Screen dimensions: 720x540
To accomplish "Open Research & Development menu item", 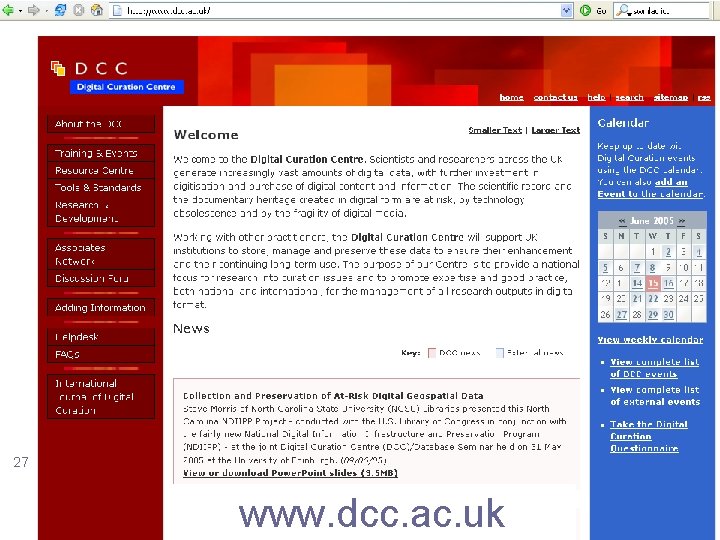I will tap(101, 211).
